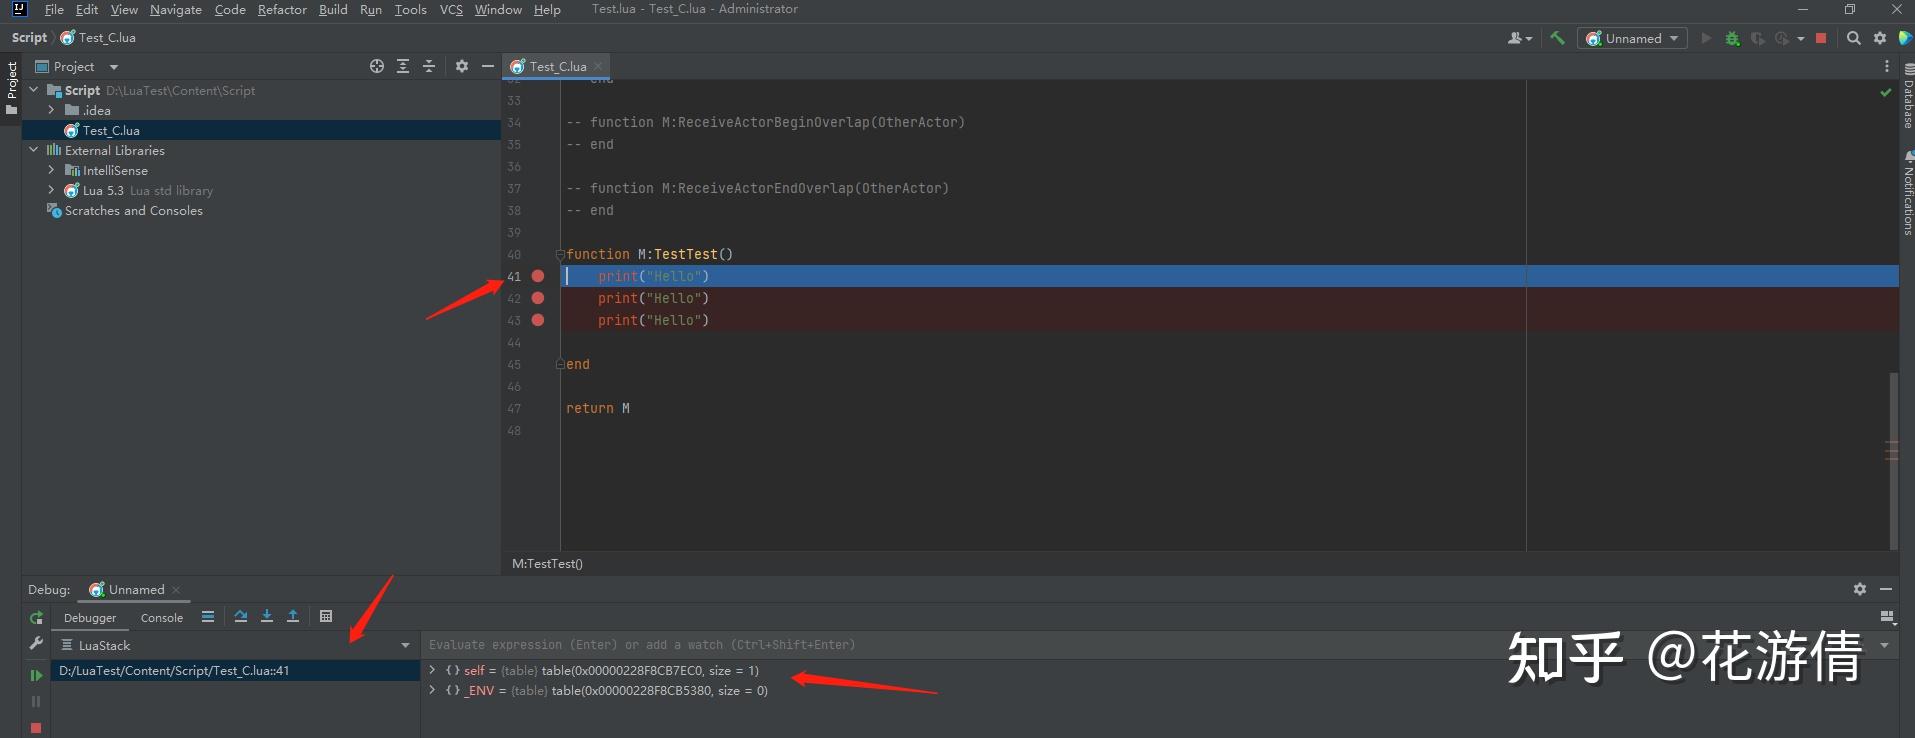Click Collapse All icon in Project panel

point(429,66)
